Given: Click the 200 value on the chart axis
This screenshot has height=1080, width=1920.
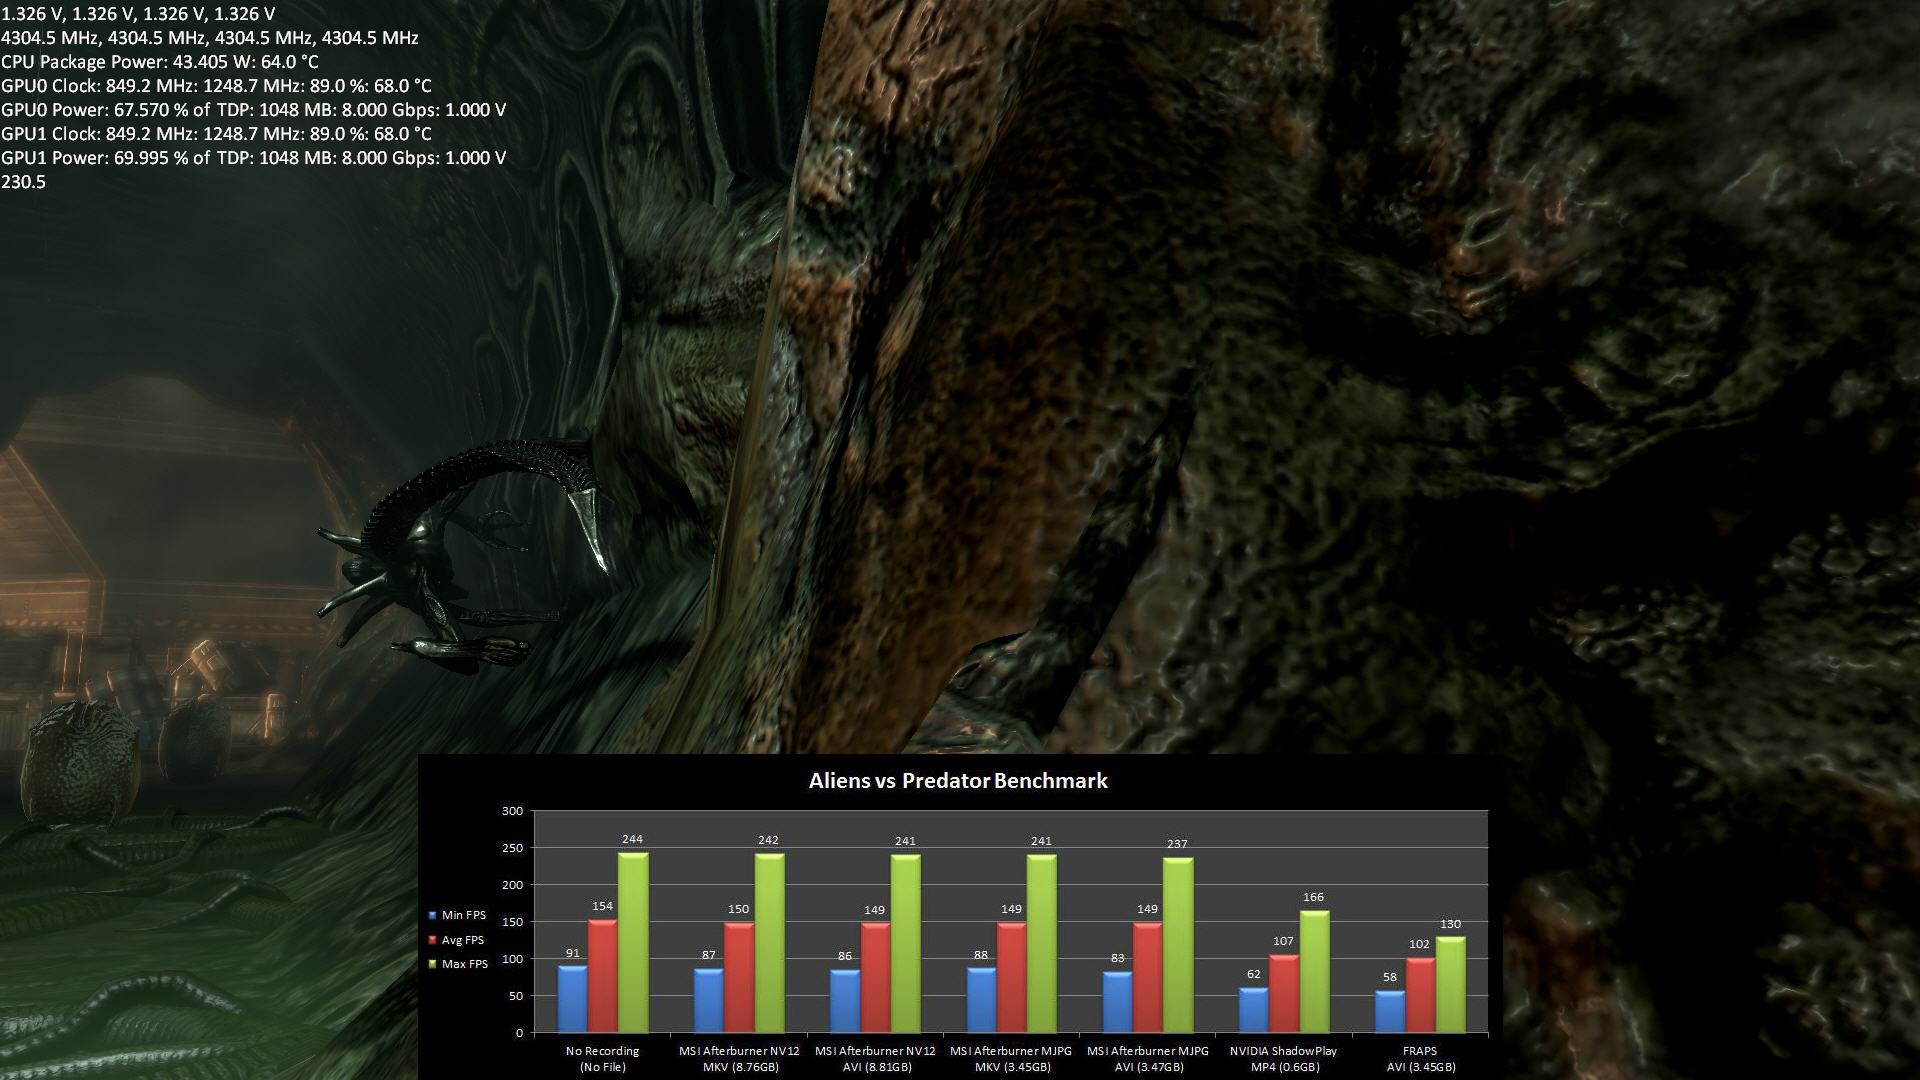Looking at the screenshot, I should (512, 885).
